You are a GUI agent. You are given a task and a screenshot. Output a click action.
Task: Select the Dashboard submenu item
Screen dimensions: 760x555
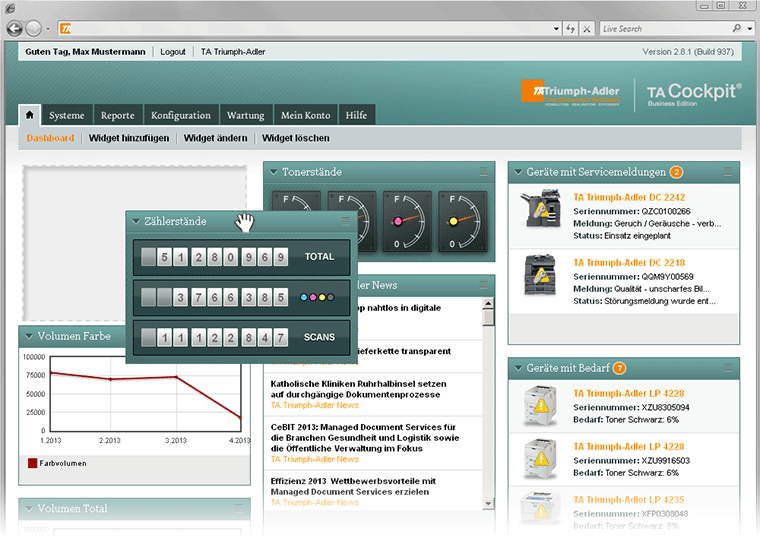point(50,138)
